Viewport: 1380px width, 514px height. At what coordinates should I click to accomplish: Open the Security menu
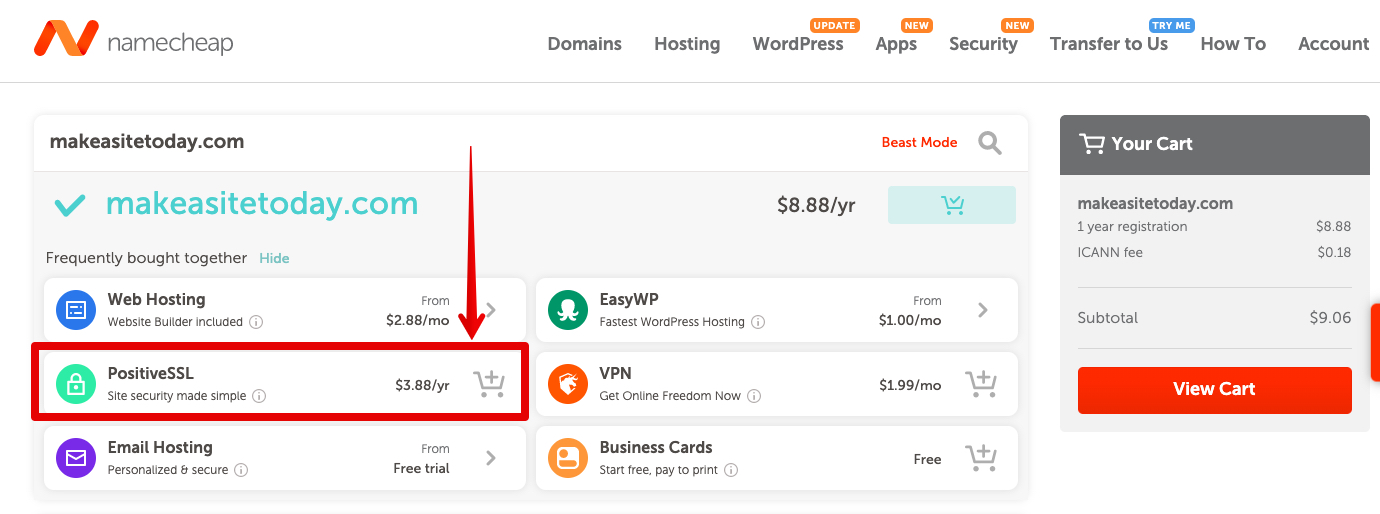coord(983,44)
